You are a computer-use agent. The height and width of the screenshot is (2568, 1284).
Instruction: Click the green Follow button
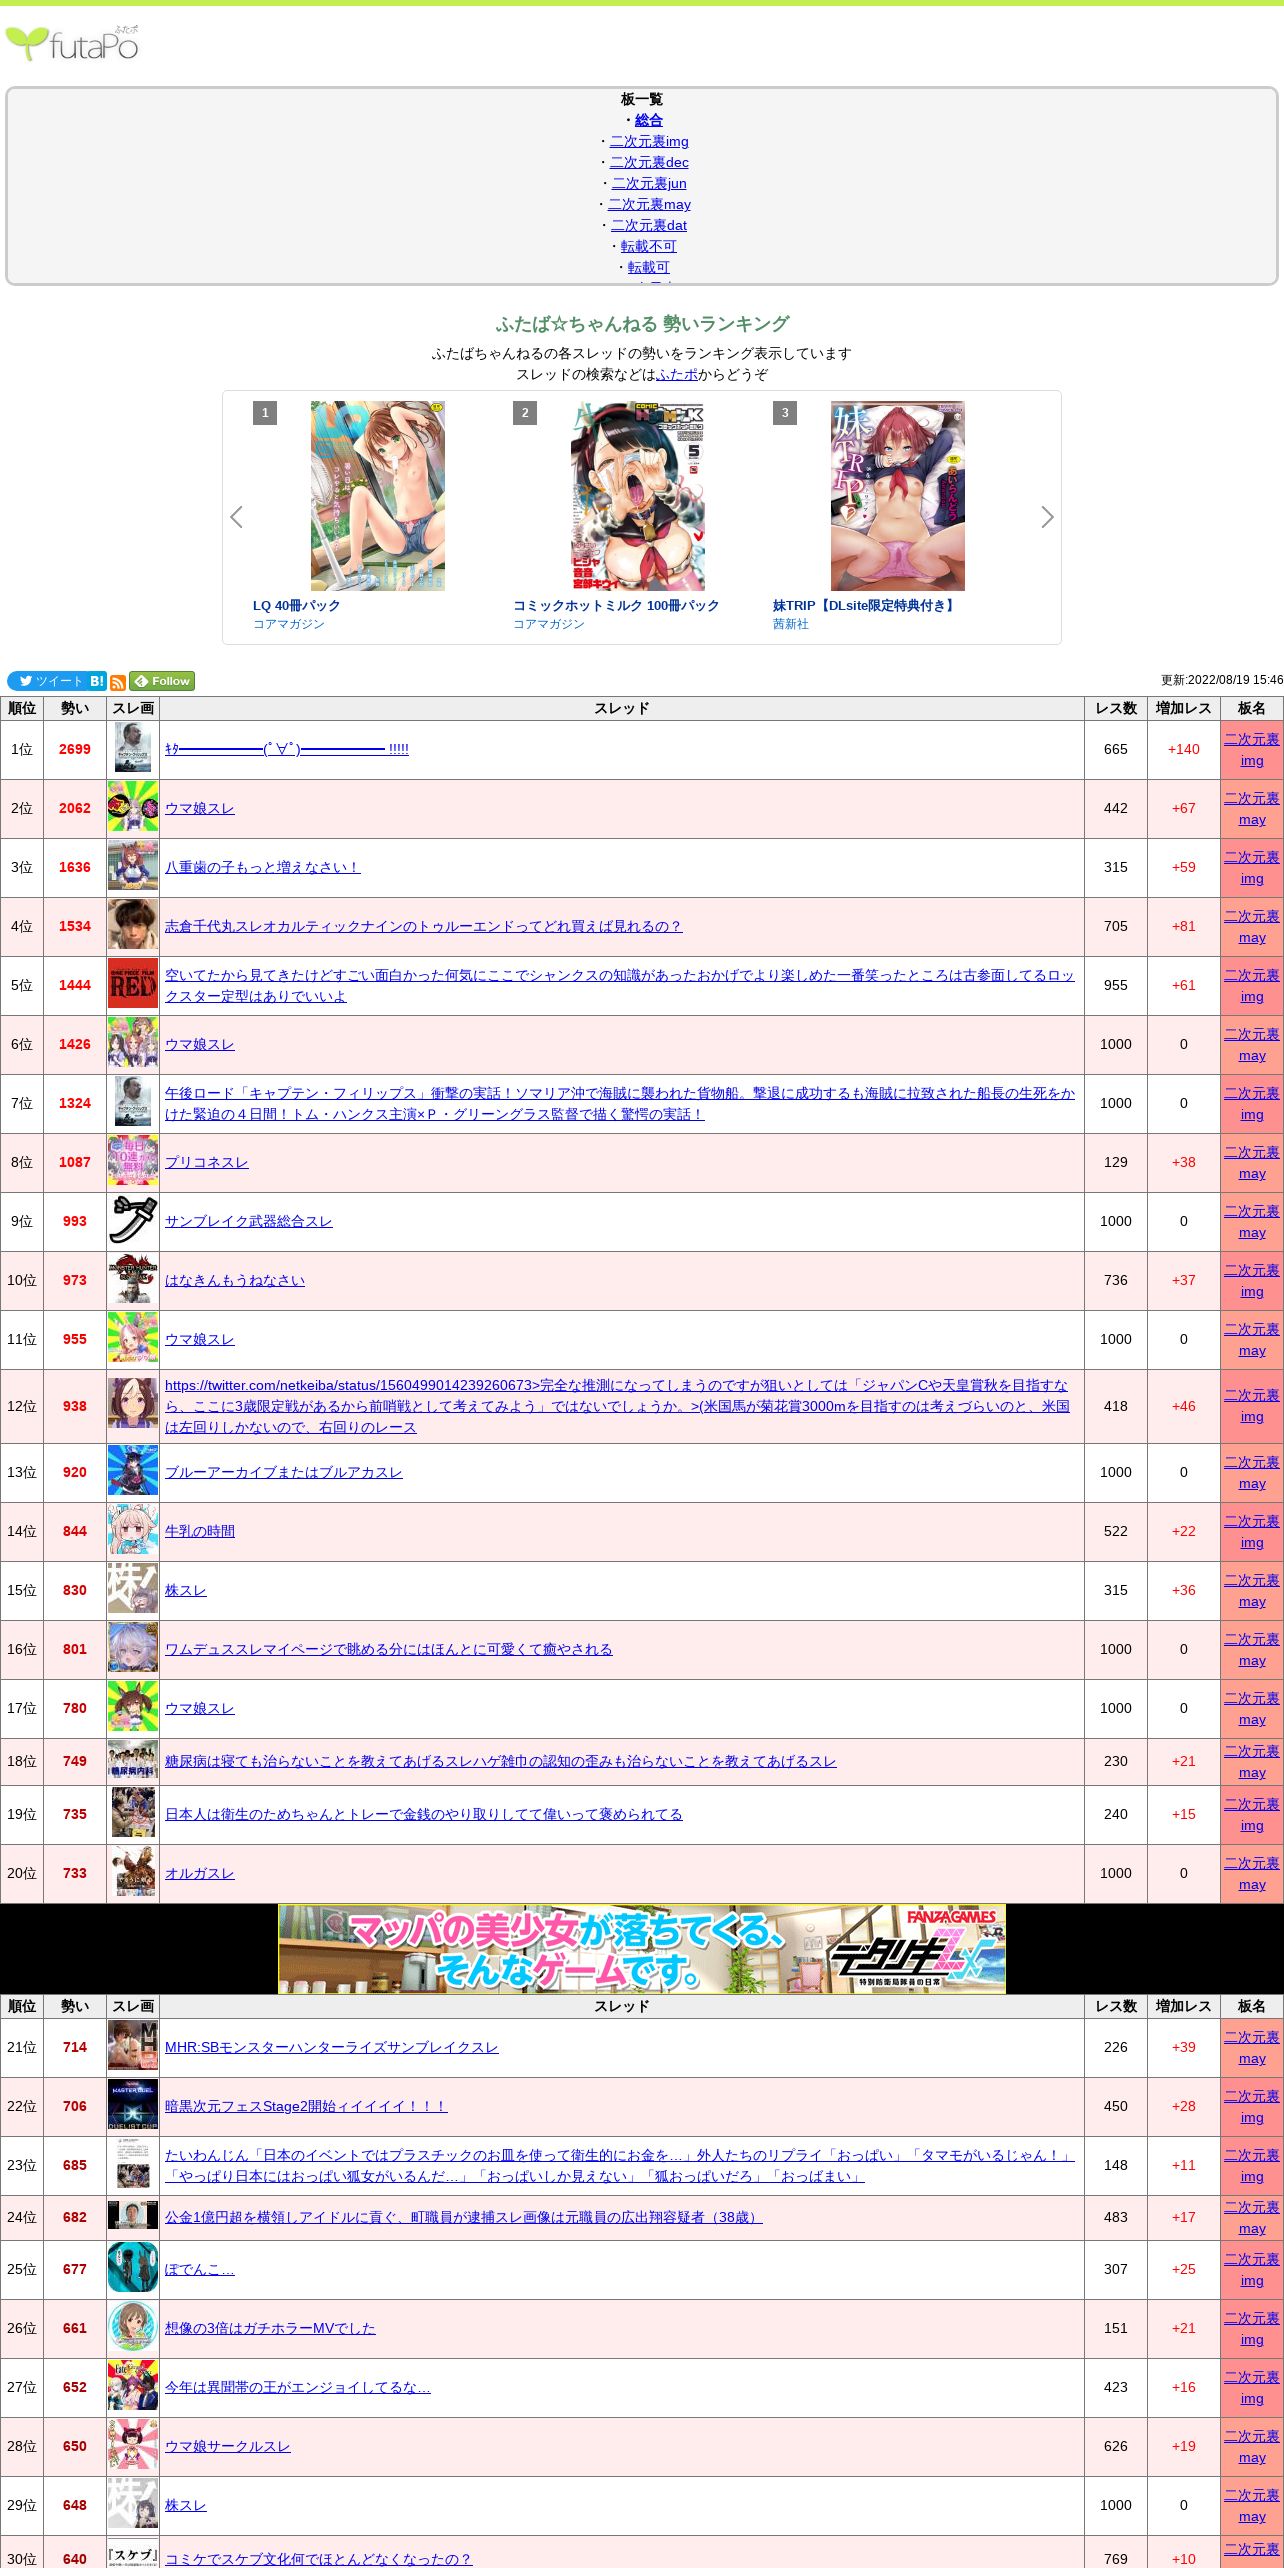coord(162,681)
